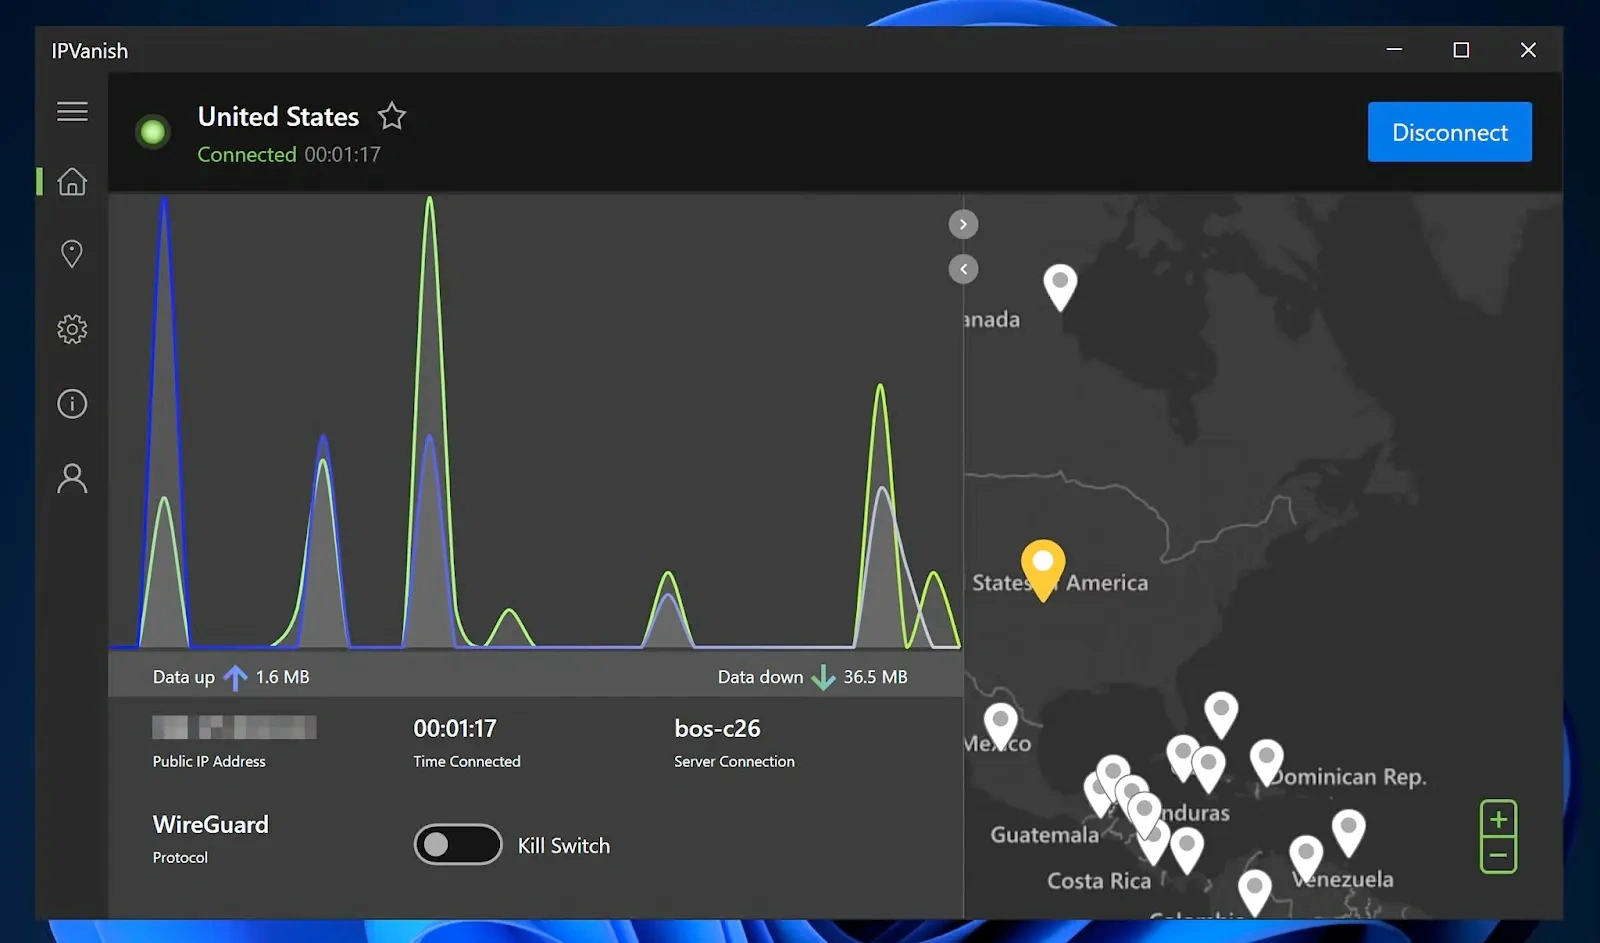This screenshot has width=1600, height=943.
Task: Open Settings gear icon
Action: point(72,329)
